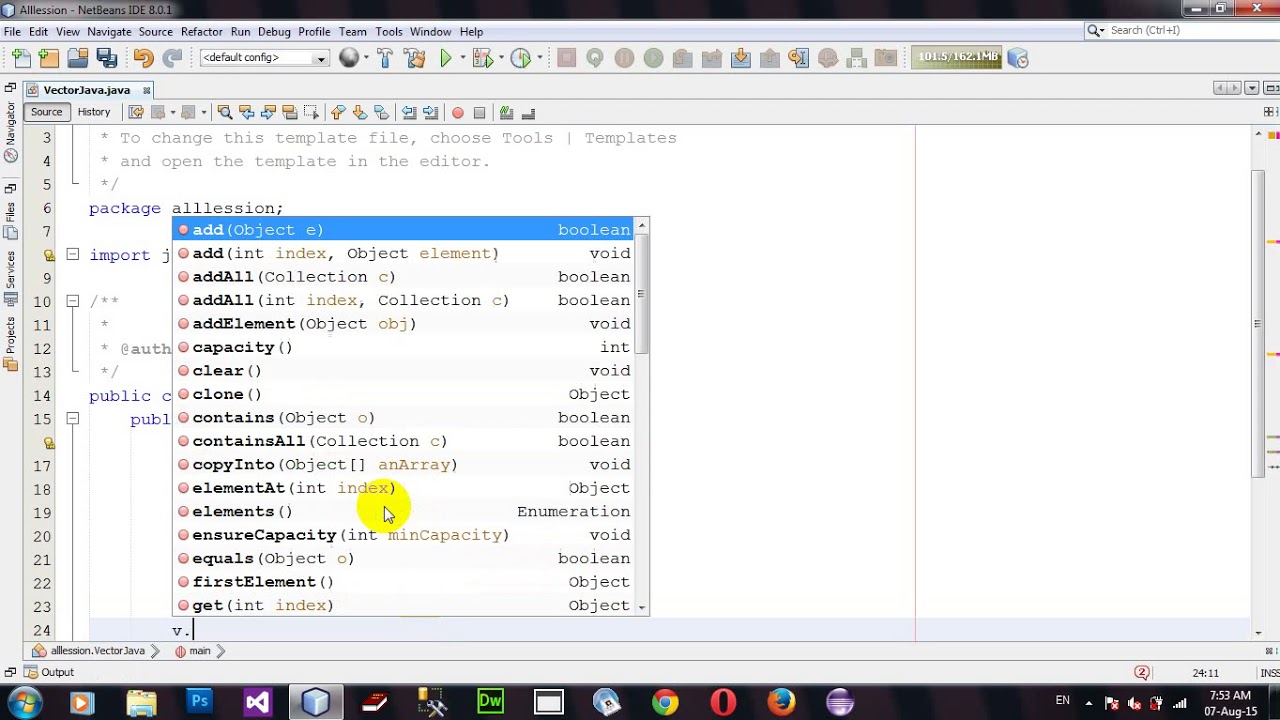1280x720 pixels.
Task: Click Find Previous Occurrence icon
Action: point(247,112)
